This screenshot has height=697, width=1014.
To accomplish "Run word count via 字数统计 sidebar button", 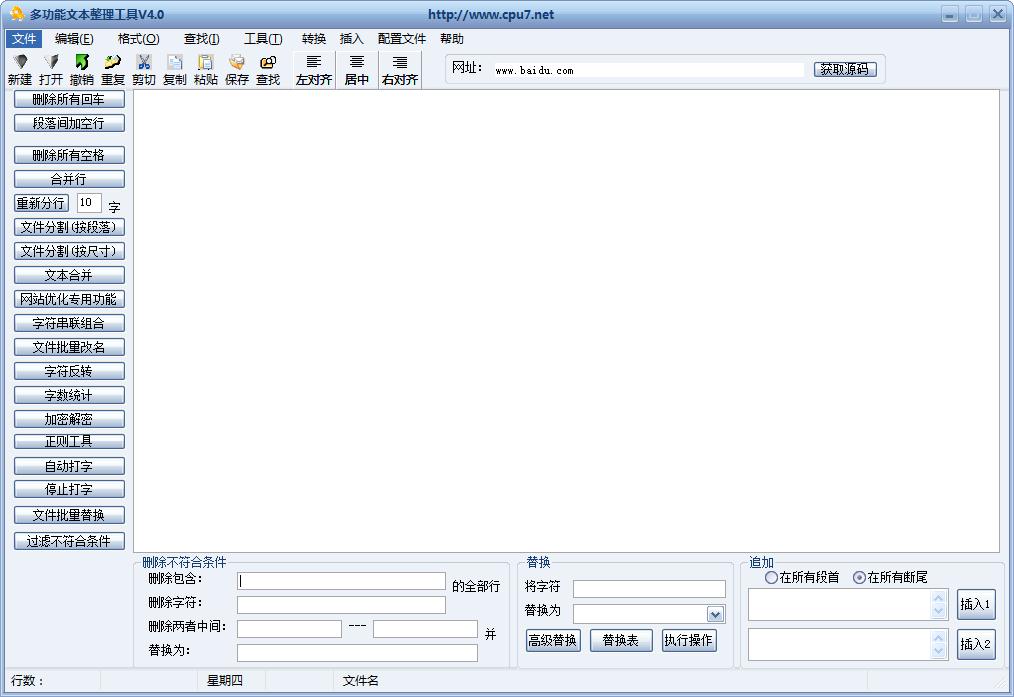I will pyautogui.click(x=69, y=394).
